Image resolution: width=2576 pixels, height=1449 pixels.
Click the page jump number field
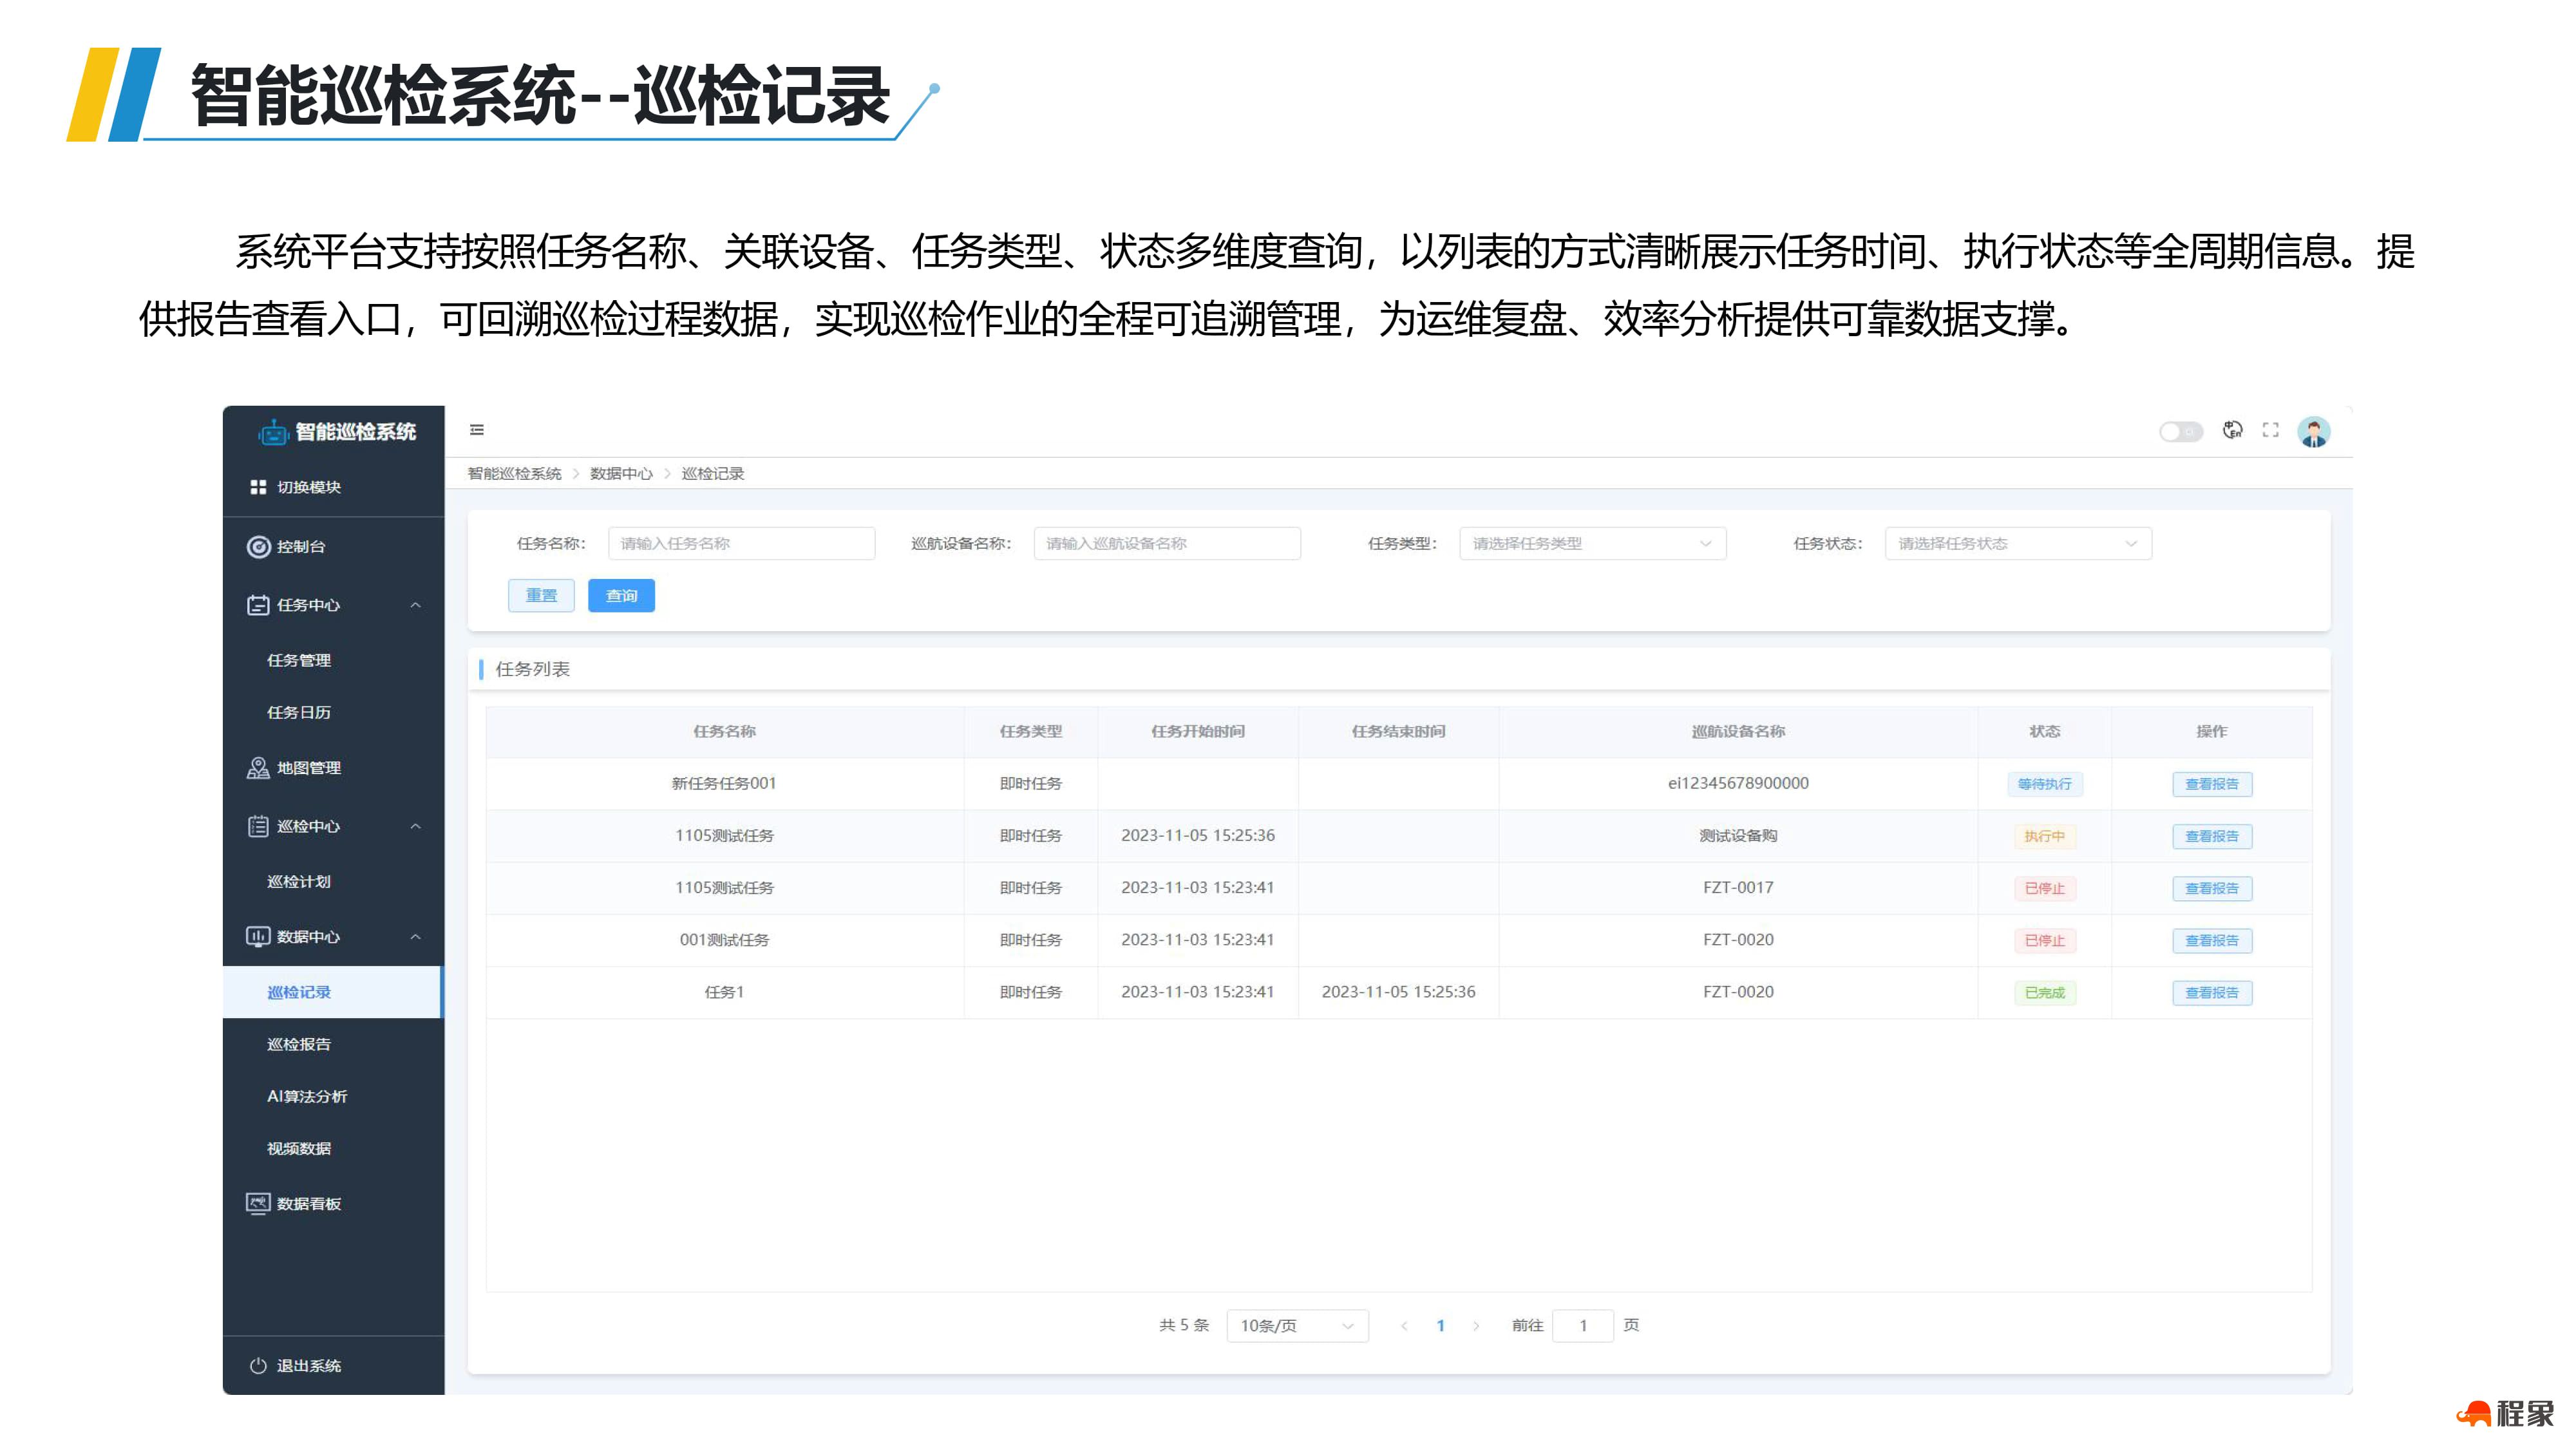pyautogui.click(x=1583, y=1326)
